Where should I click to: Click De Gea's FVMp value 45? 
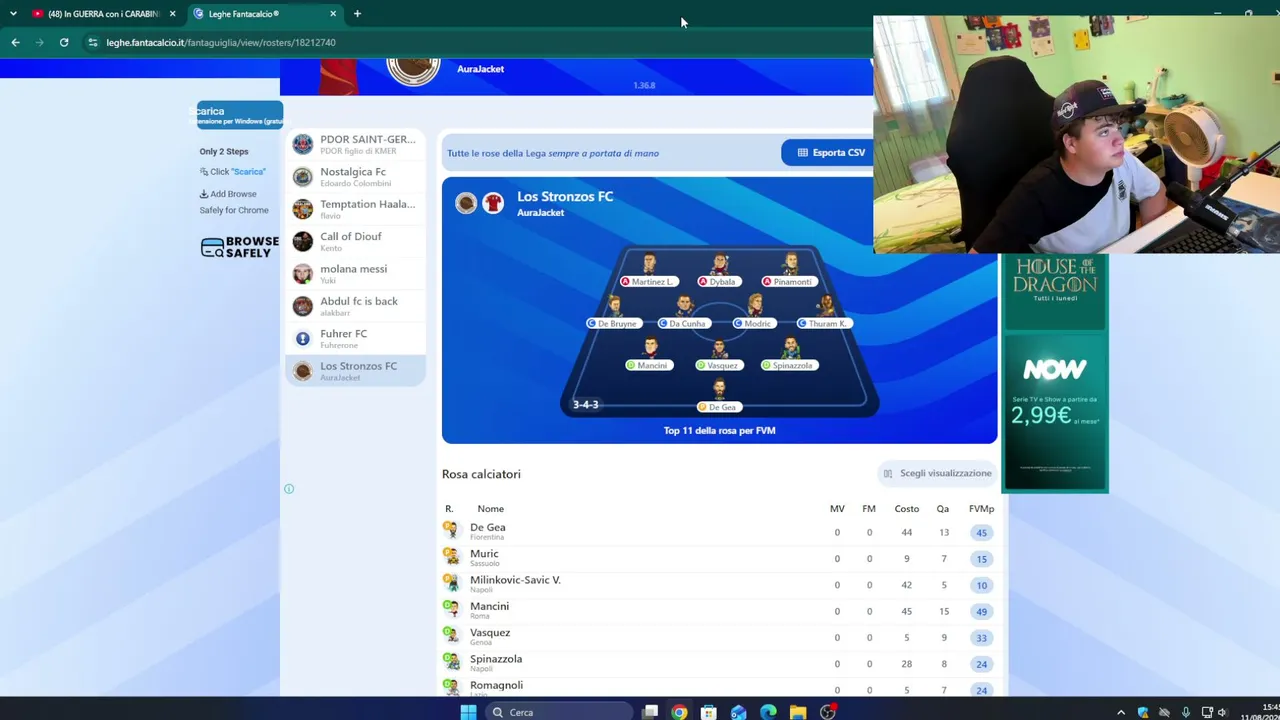click(981, 533)
